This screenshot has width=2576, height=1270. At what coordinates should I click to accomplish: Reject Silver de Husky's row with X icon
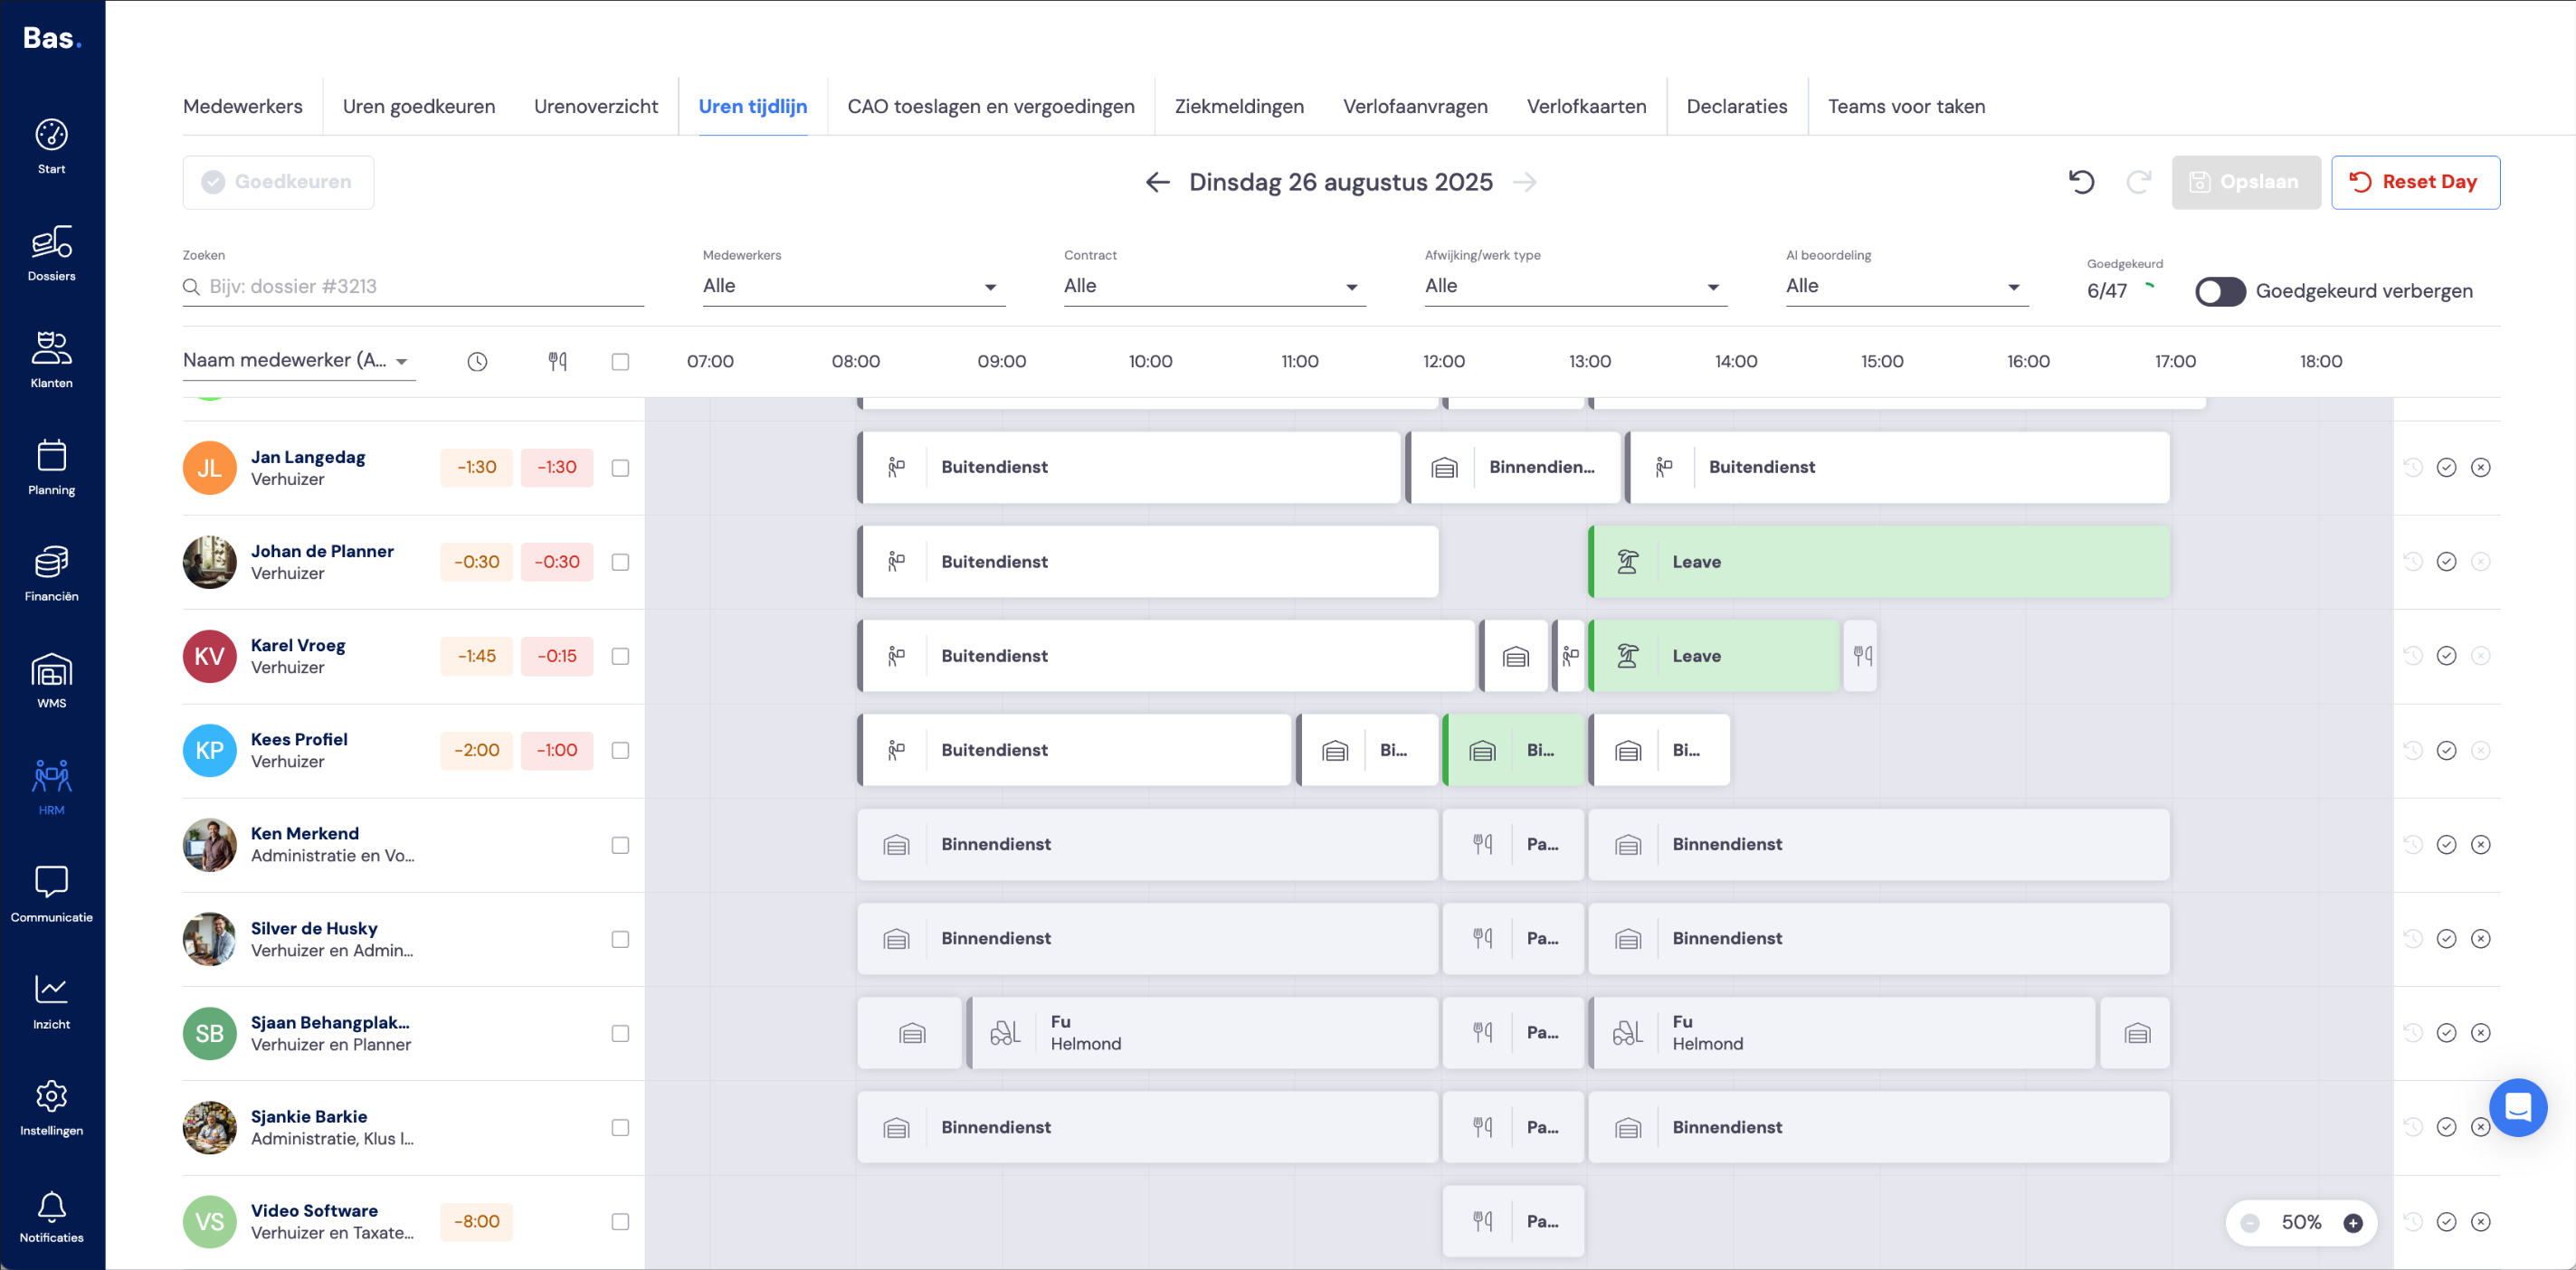[2480, 939]
